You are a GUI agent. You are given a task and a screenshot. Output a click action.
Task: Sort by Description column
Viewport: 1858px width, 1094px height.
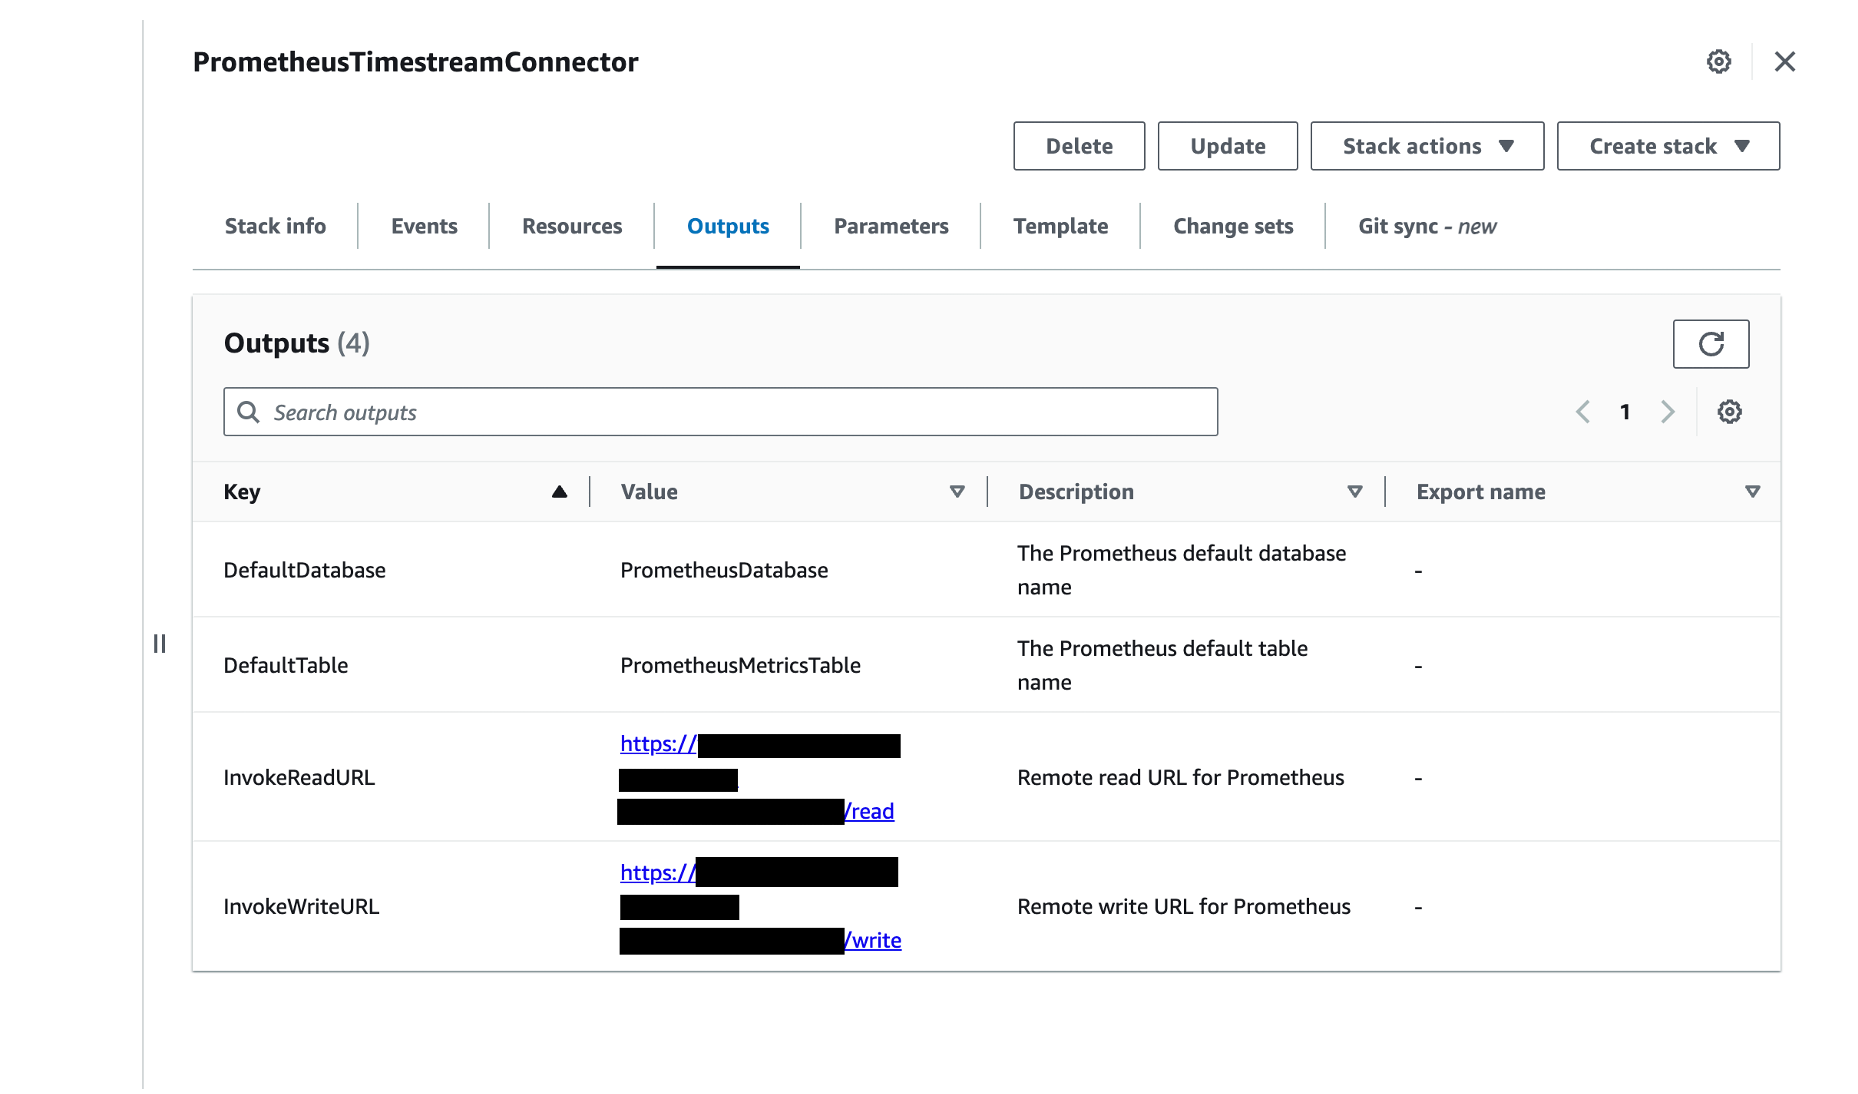point(1354,492)
